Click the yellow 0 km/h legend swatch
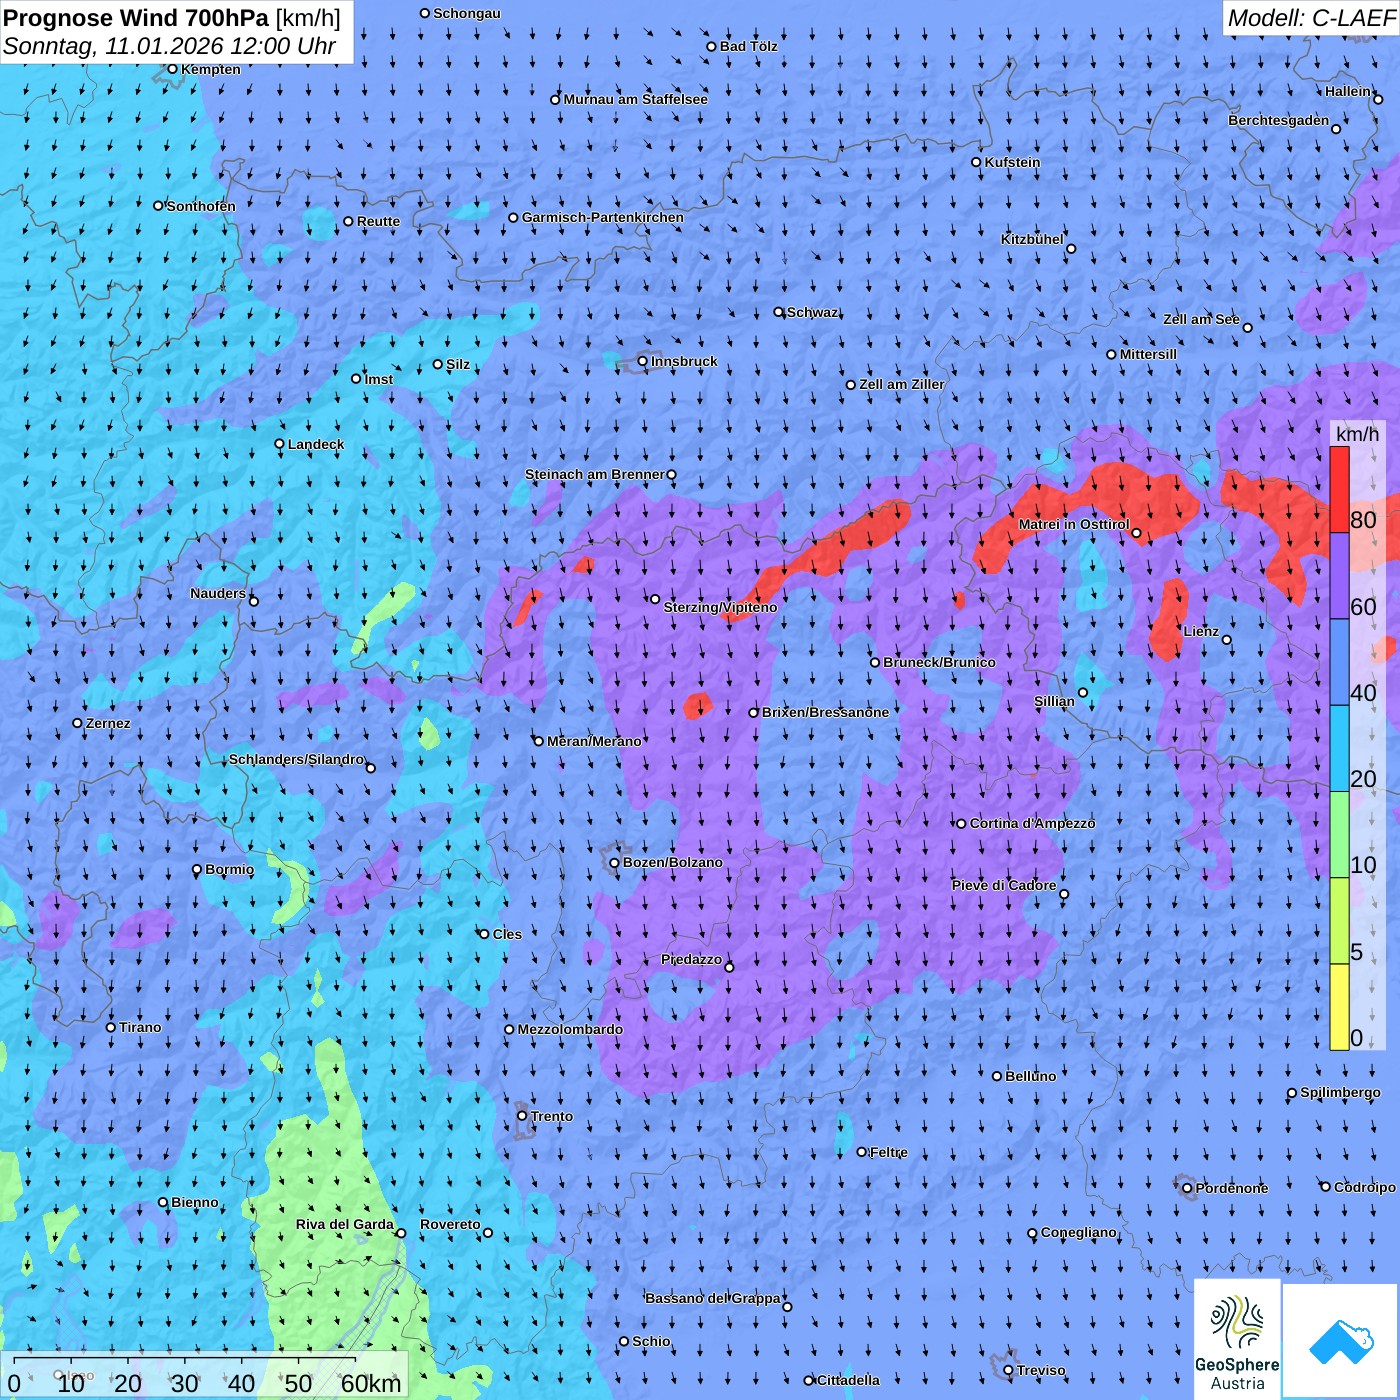1400x1400 pixels. pos(1339,1007)
